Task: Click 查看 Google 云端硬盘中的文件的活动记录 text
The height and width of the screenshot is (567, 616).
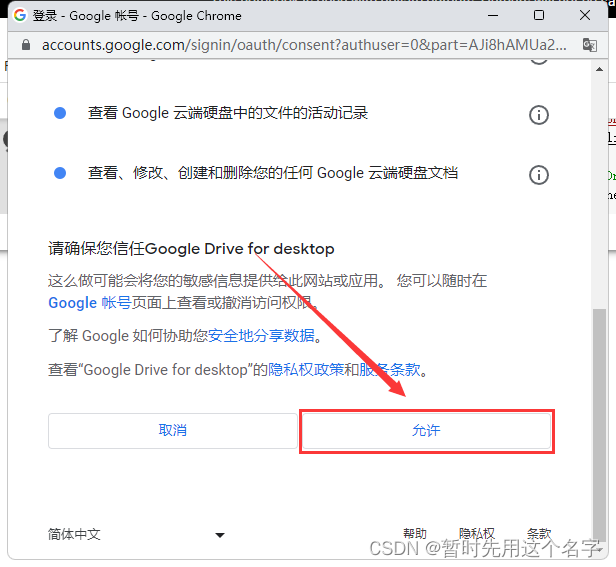Action: tap(228, 113)
